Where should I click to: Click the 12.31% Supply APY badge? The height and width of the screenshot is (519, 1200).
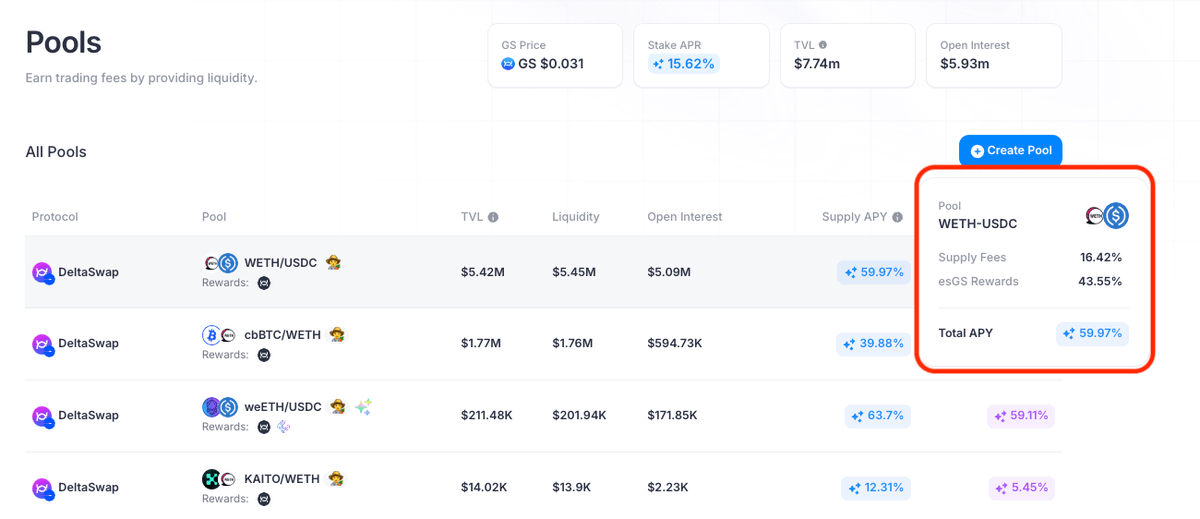876,488
